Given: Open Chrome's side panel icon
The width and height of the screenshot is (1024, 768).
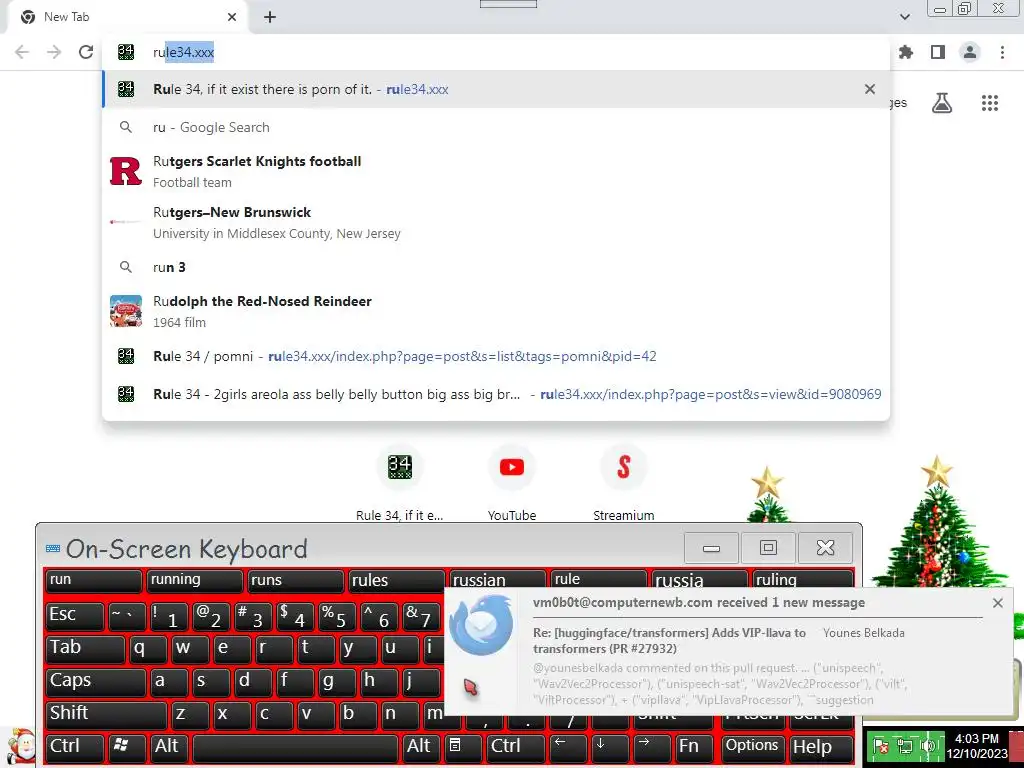Looking at the screenshot, I should point(938,52).
